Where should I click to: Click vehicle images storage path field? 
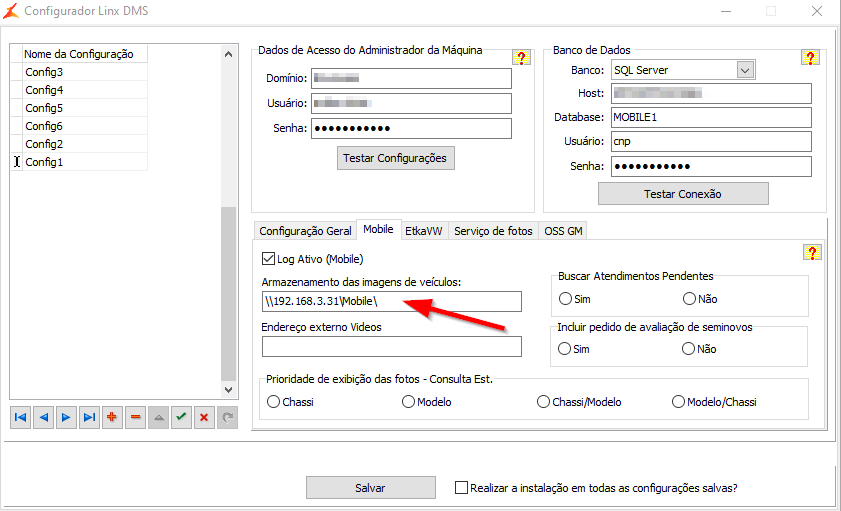coord(392,301)
